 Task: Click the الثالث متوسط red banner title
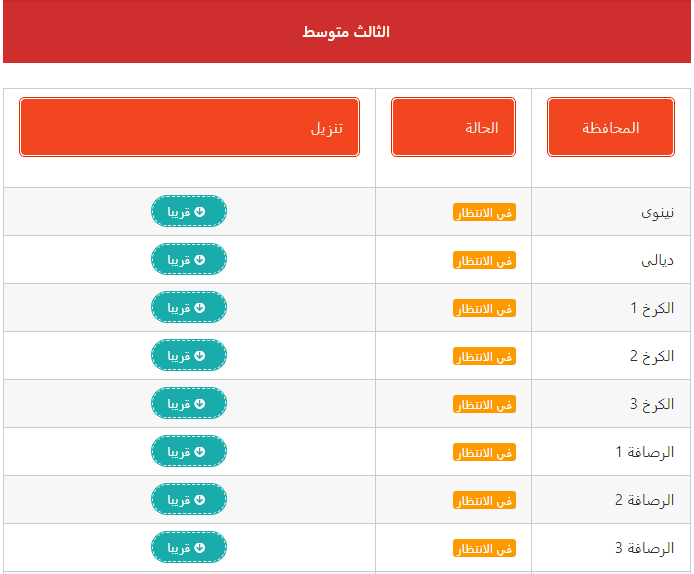(346, 32)
